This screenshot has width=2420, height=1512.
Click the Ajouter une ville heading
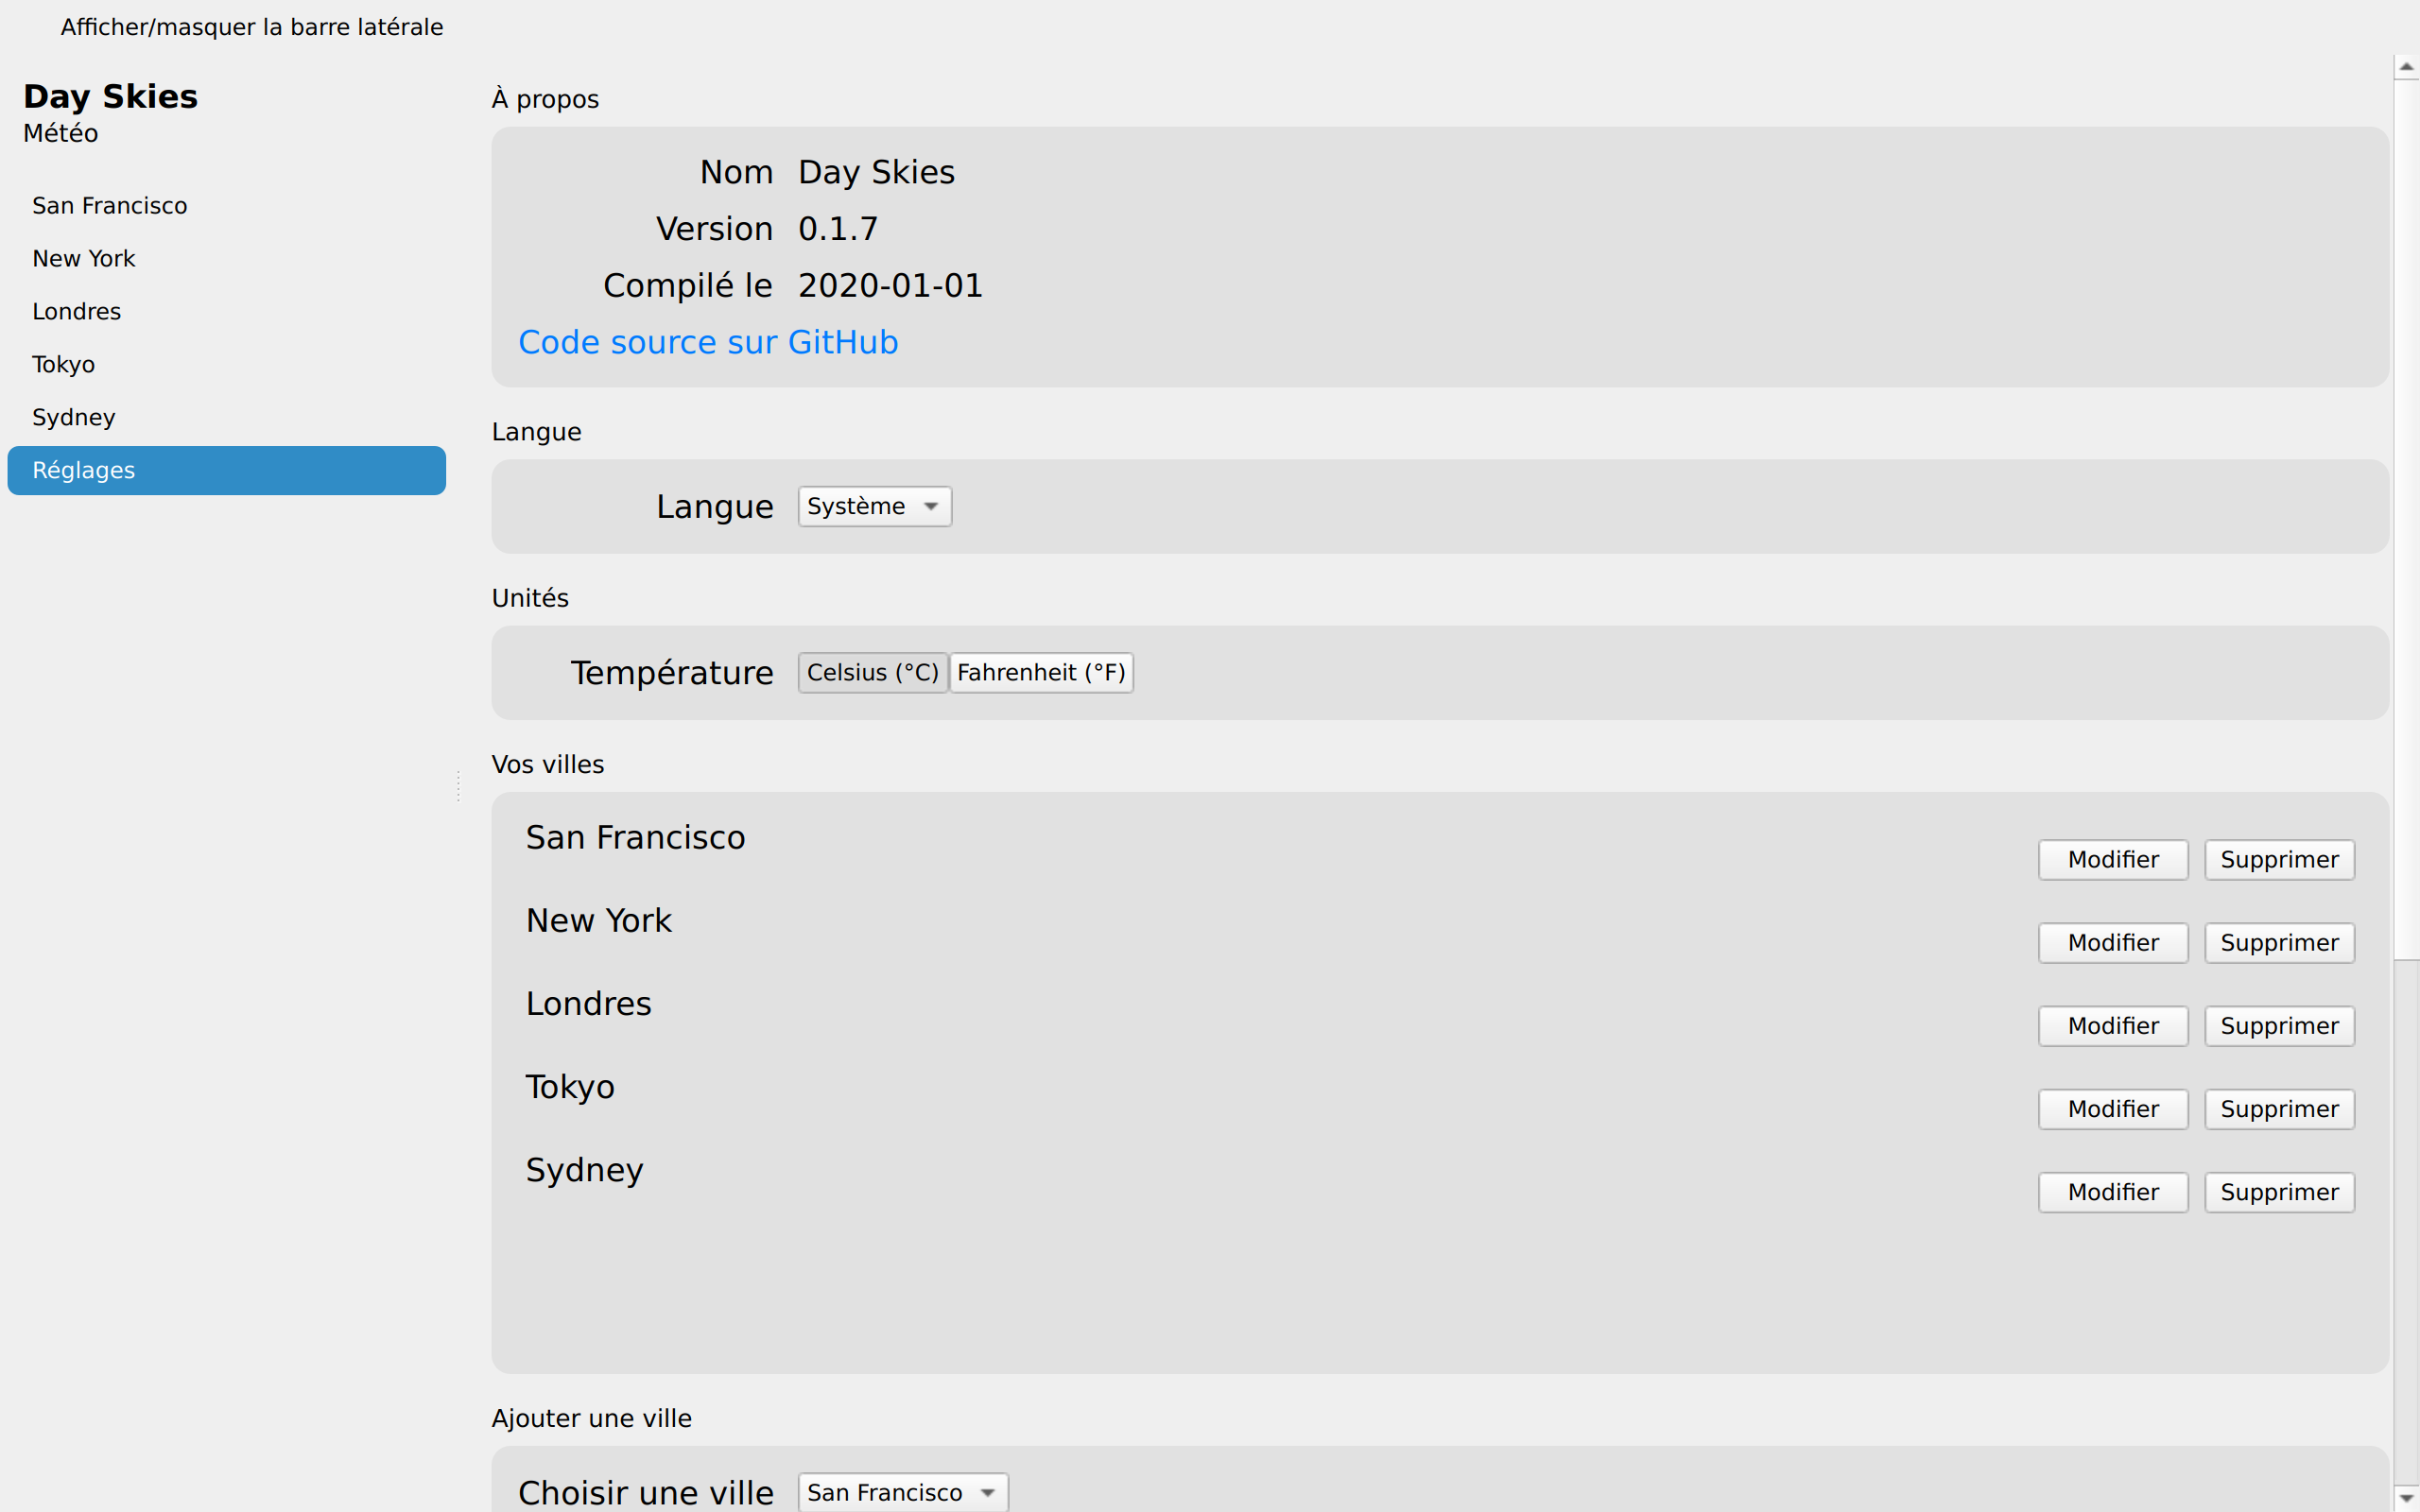[591, 1418]
